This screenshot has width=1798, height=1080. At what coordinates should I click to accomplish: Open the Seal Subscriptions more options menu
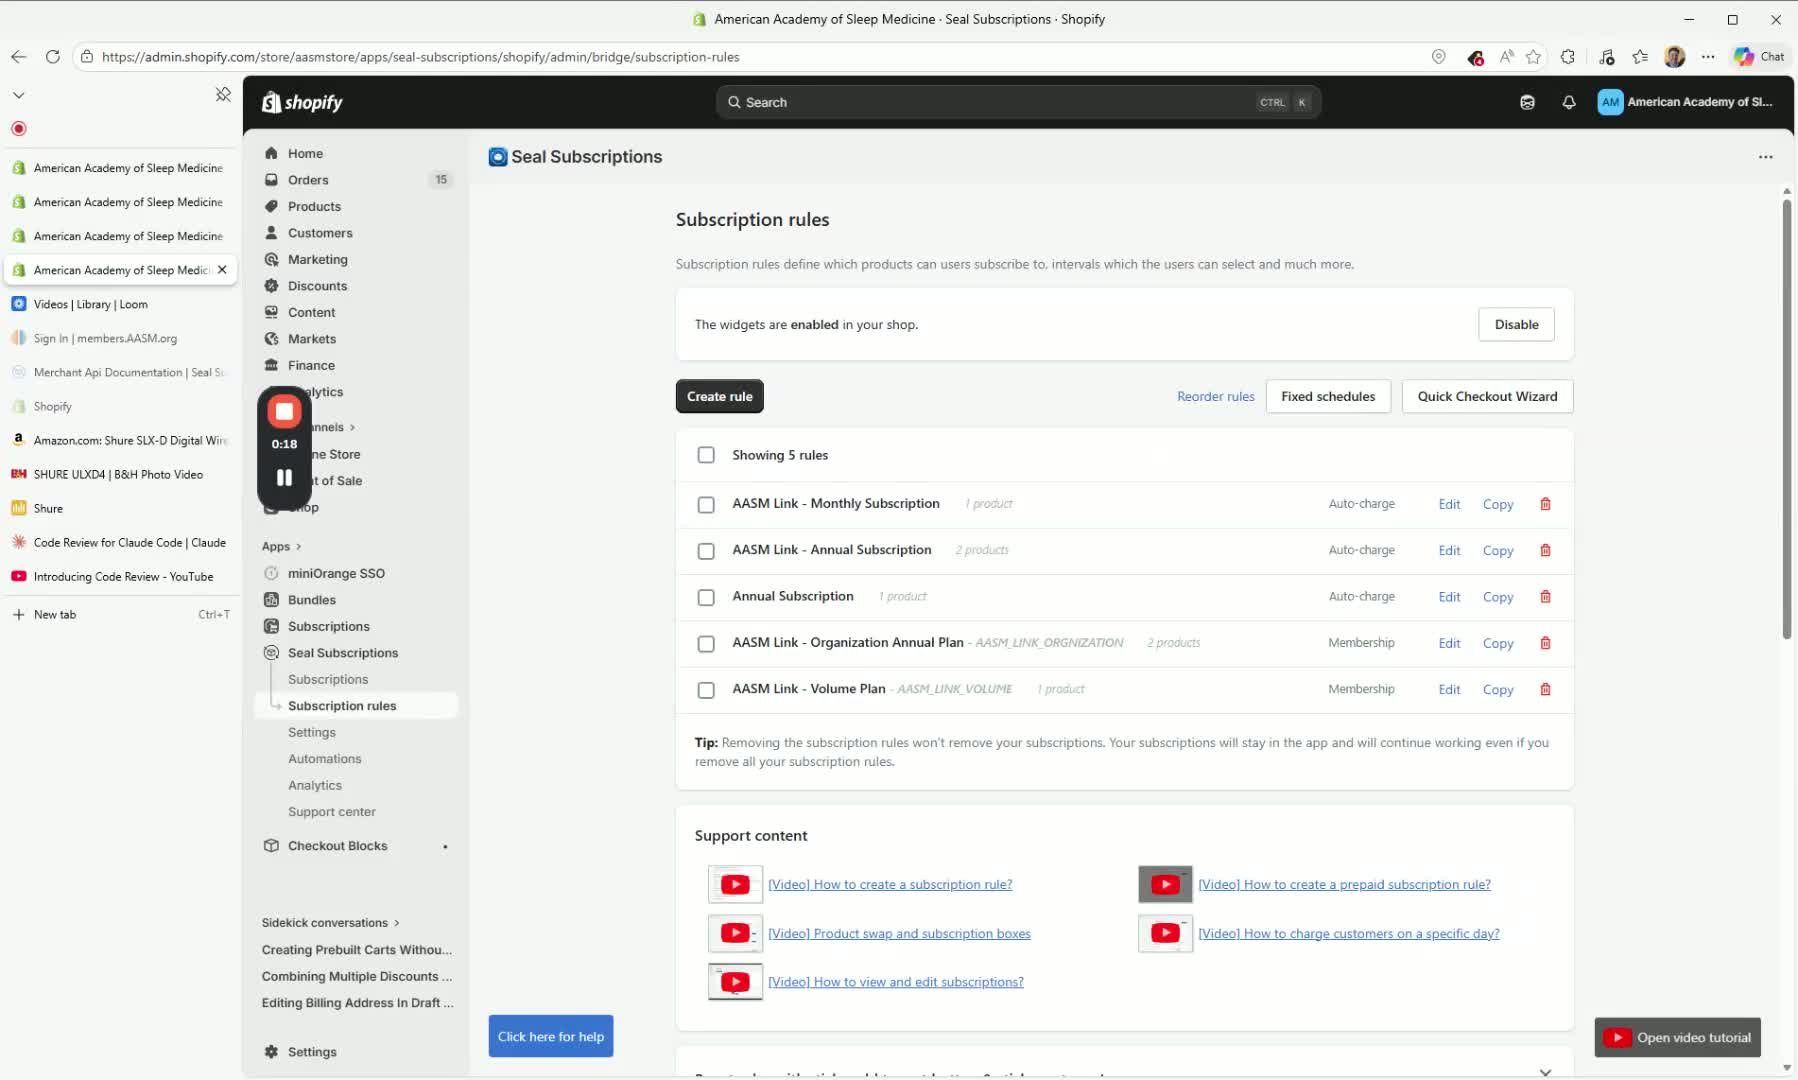(x=1765, y=157)
